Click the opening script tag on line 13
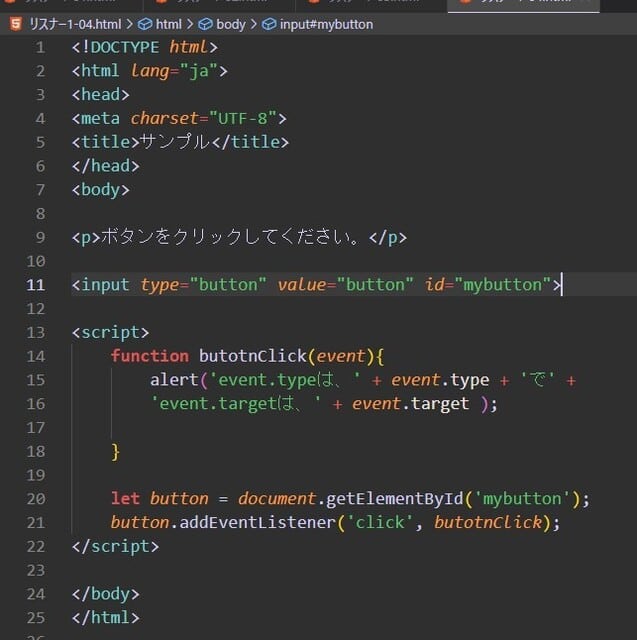Viewport: 637px width, 640px height. point(110,332)
